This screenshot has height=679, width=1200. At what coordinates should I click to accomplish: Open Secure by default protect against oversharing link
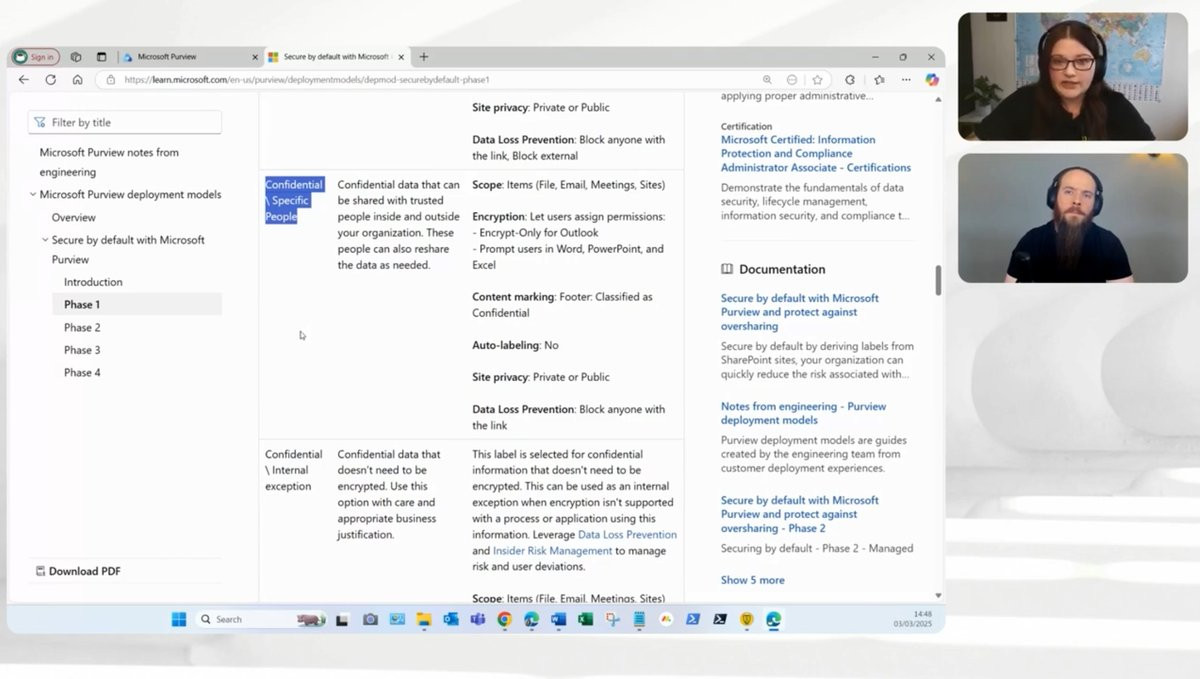tap(800, 312)
